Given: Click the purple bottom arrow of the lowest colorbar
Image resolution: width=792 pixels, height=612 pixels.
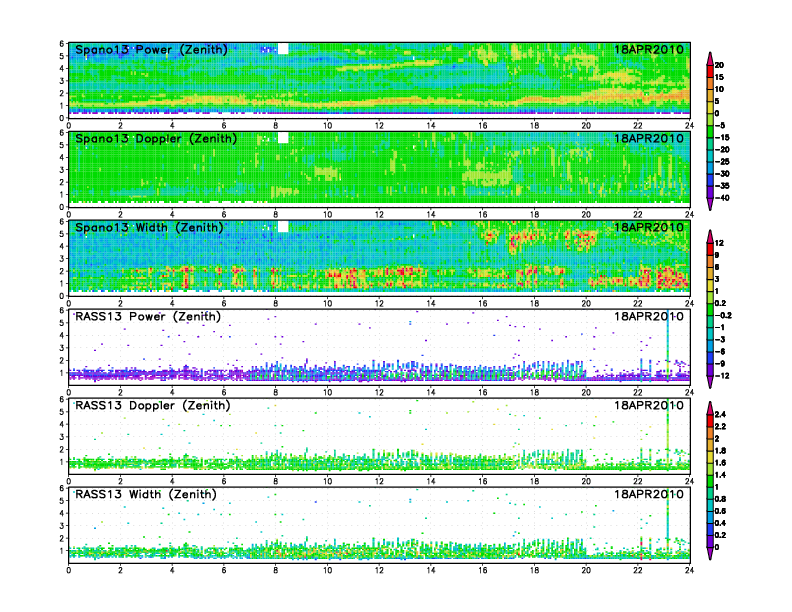Looking at the screenshot, I should click(709, 553).
